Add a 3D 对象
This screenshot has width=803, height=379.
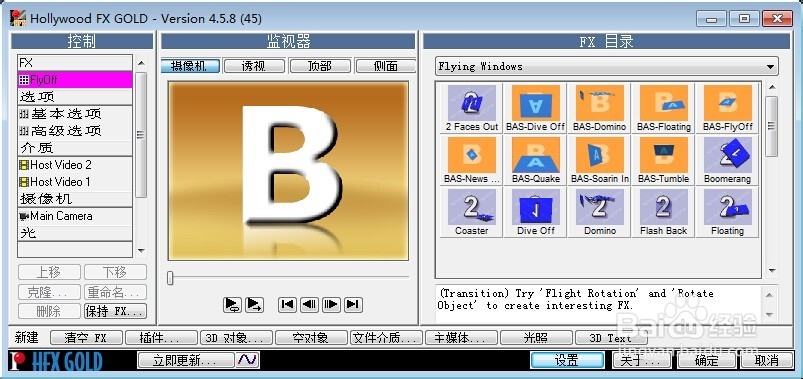(x=236, y=338)
